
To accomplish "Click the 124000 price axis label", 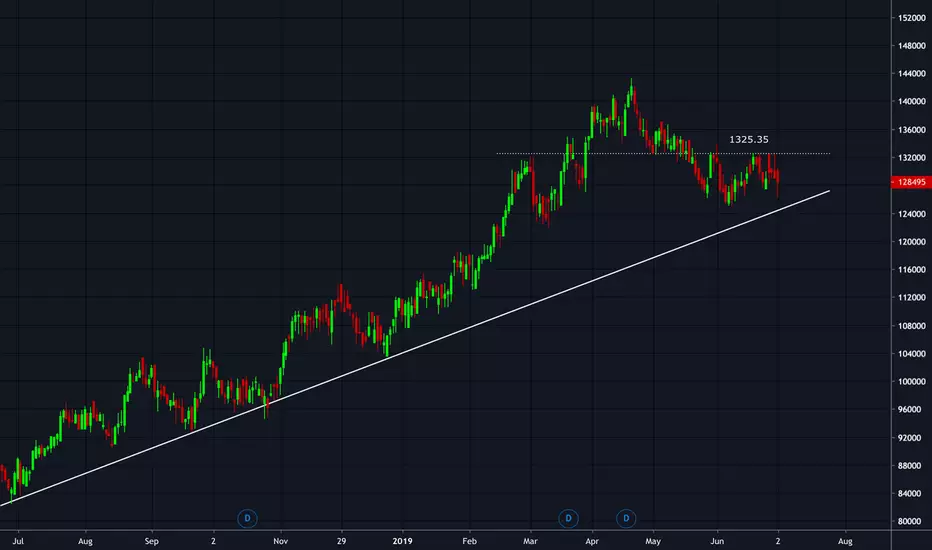I will pyautogui.click(x=912, y=213).
